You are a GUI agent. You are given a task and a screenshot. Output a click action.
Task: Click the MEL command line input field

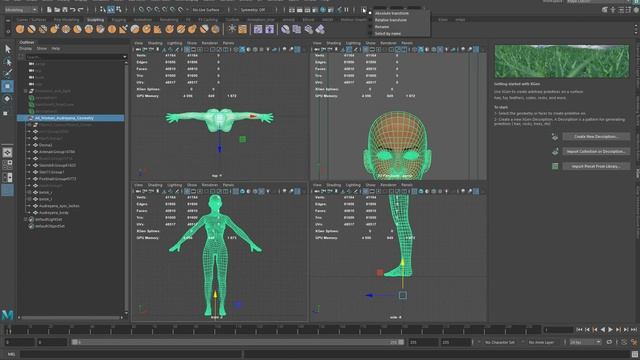[131, 354]
